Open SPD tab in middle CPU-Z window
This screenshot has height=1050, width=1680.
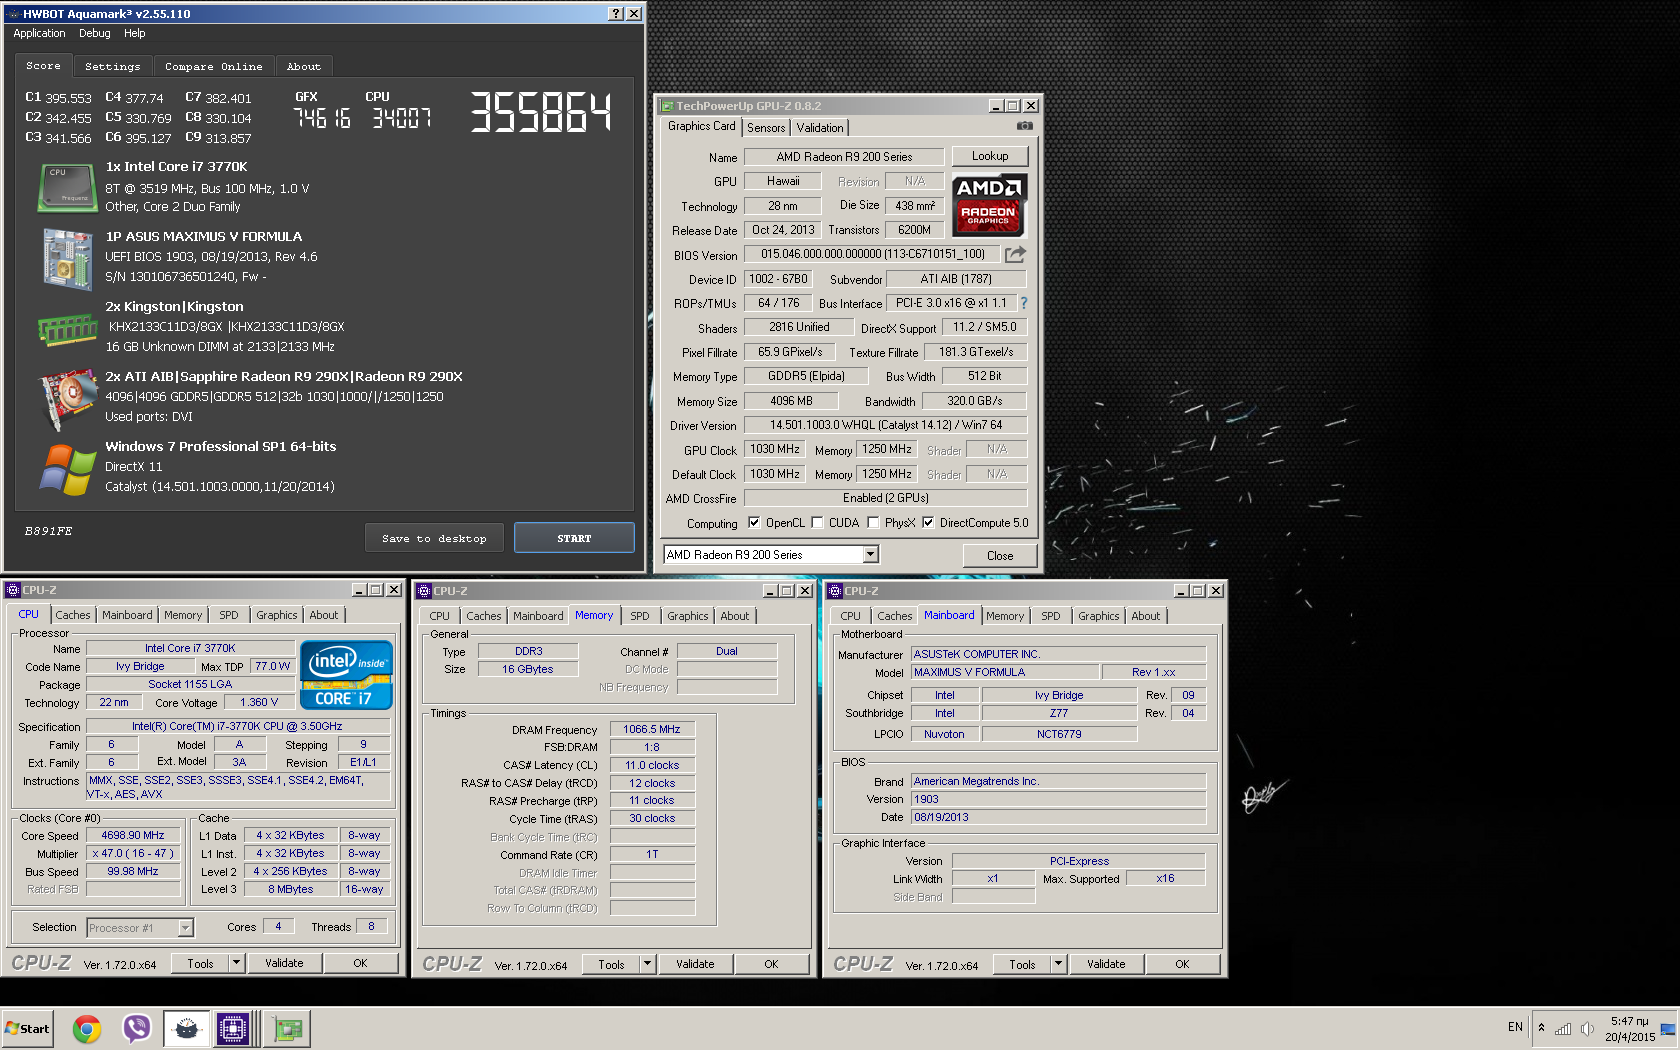[640, 616]
